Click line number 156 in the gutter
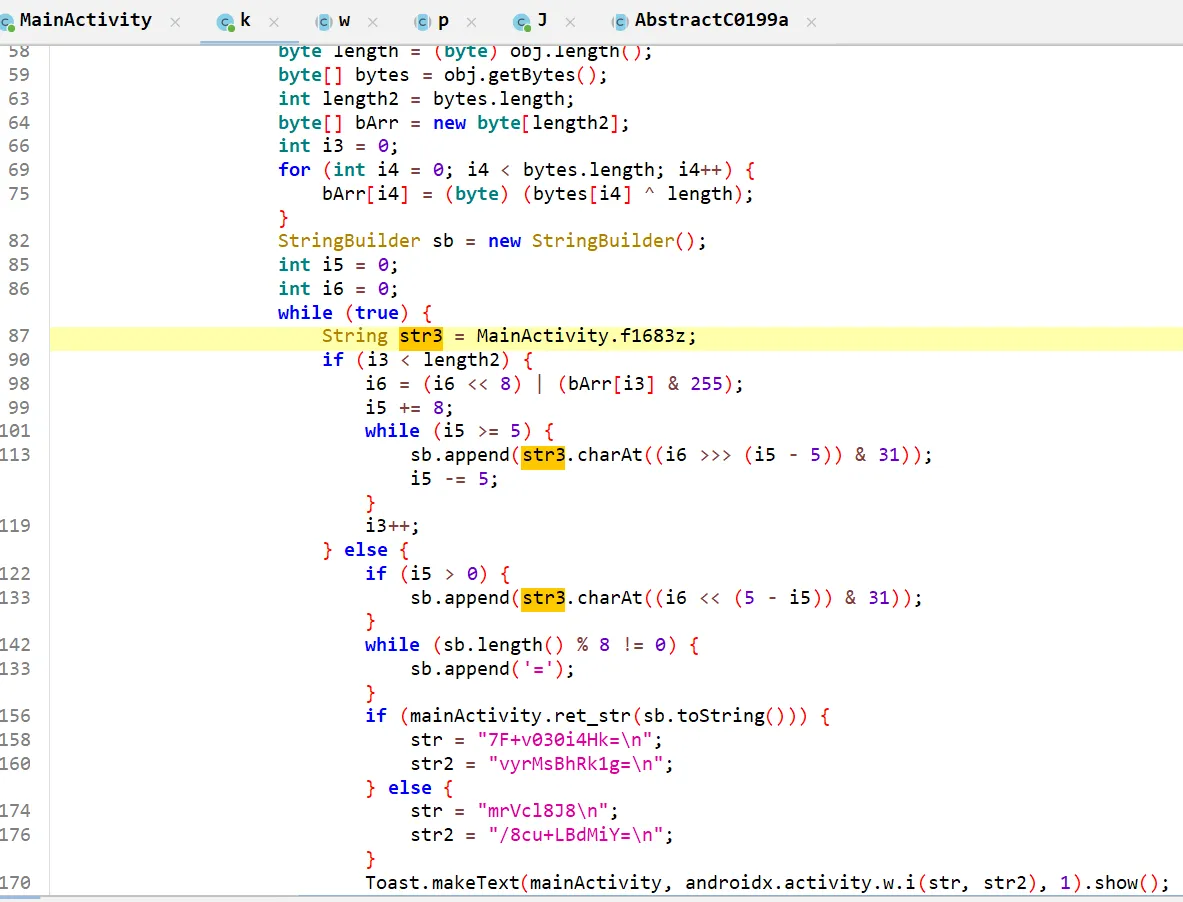Screen dimensions: 1183x902 tap(19, 716)
